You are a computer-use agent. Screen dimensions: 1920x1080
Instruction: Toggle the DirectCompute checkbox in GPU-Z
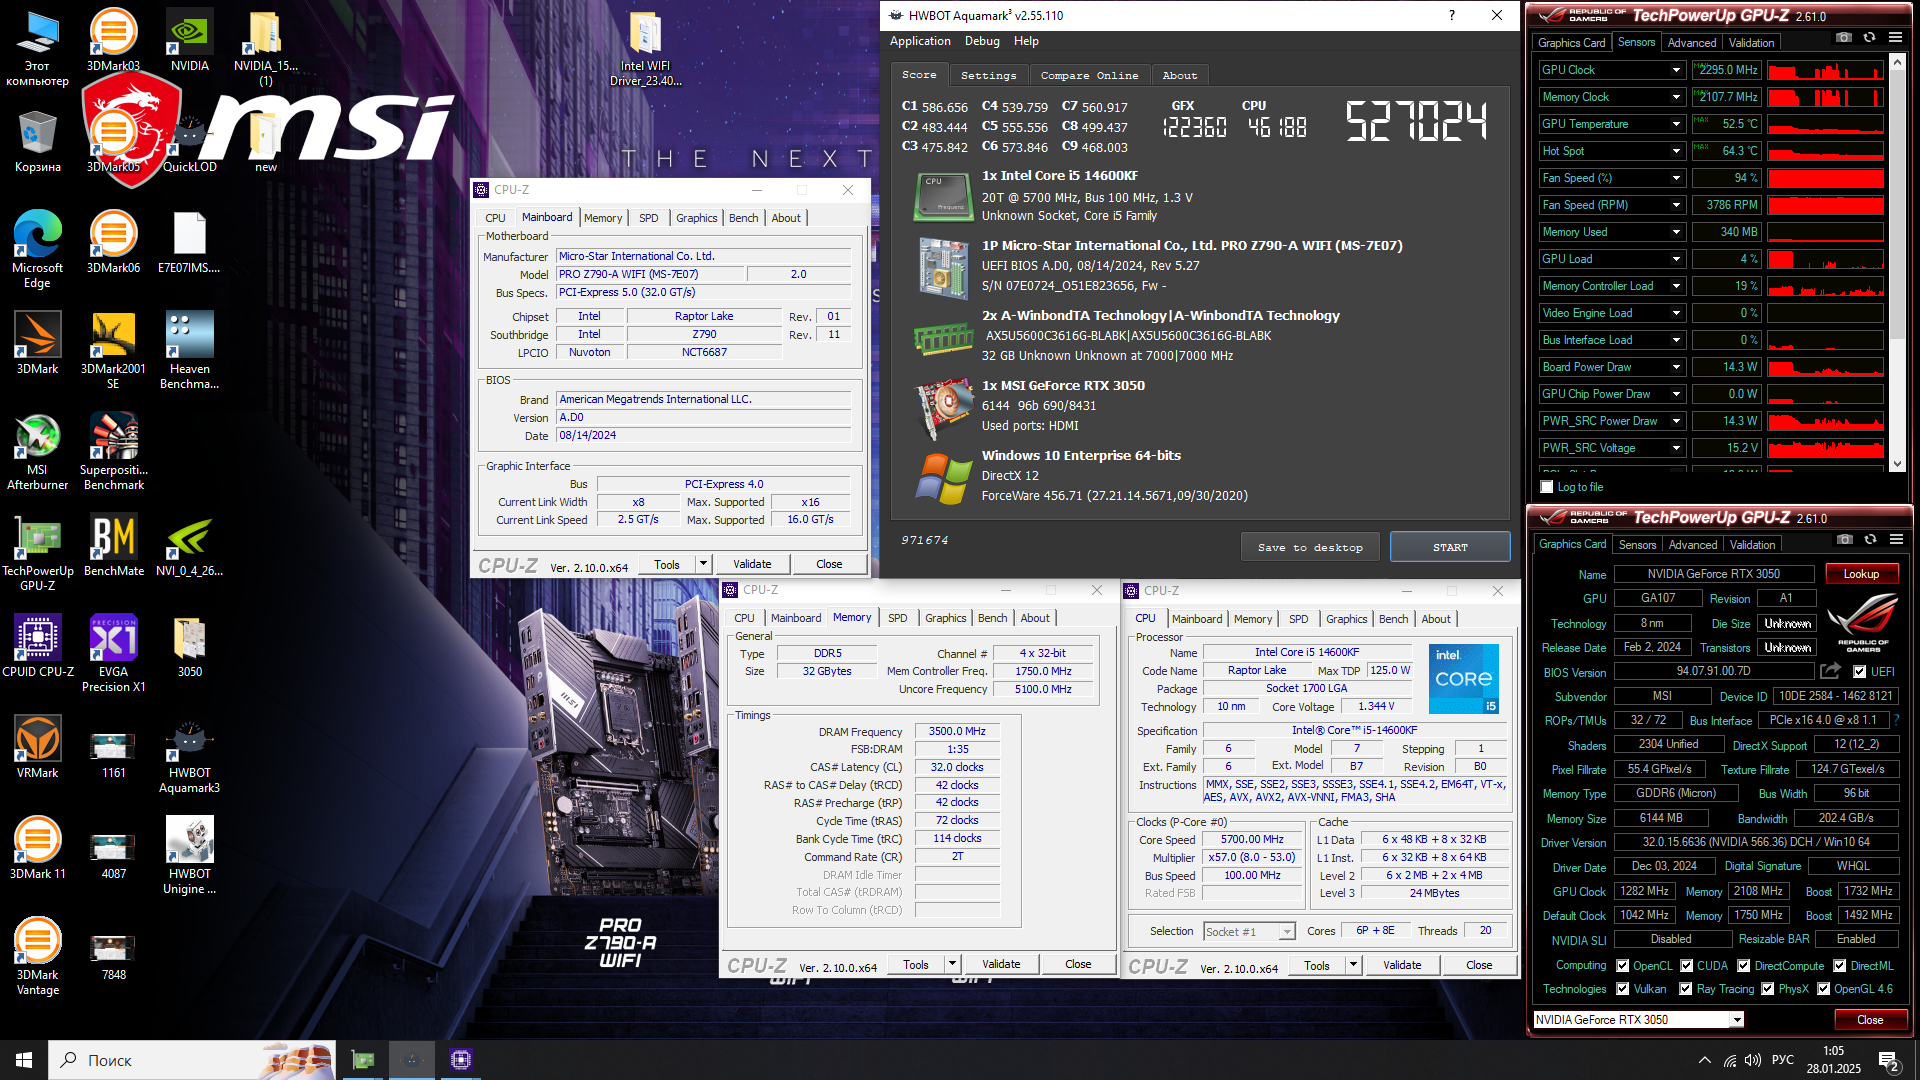click(x=1744, y=966)
